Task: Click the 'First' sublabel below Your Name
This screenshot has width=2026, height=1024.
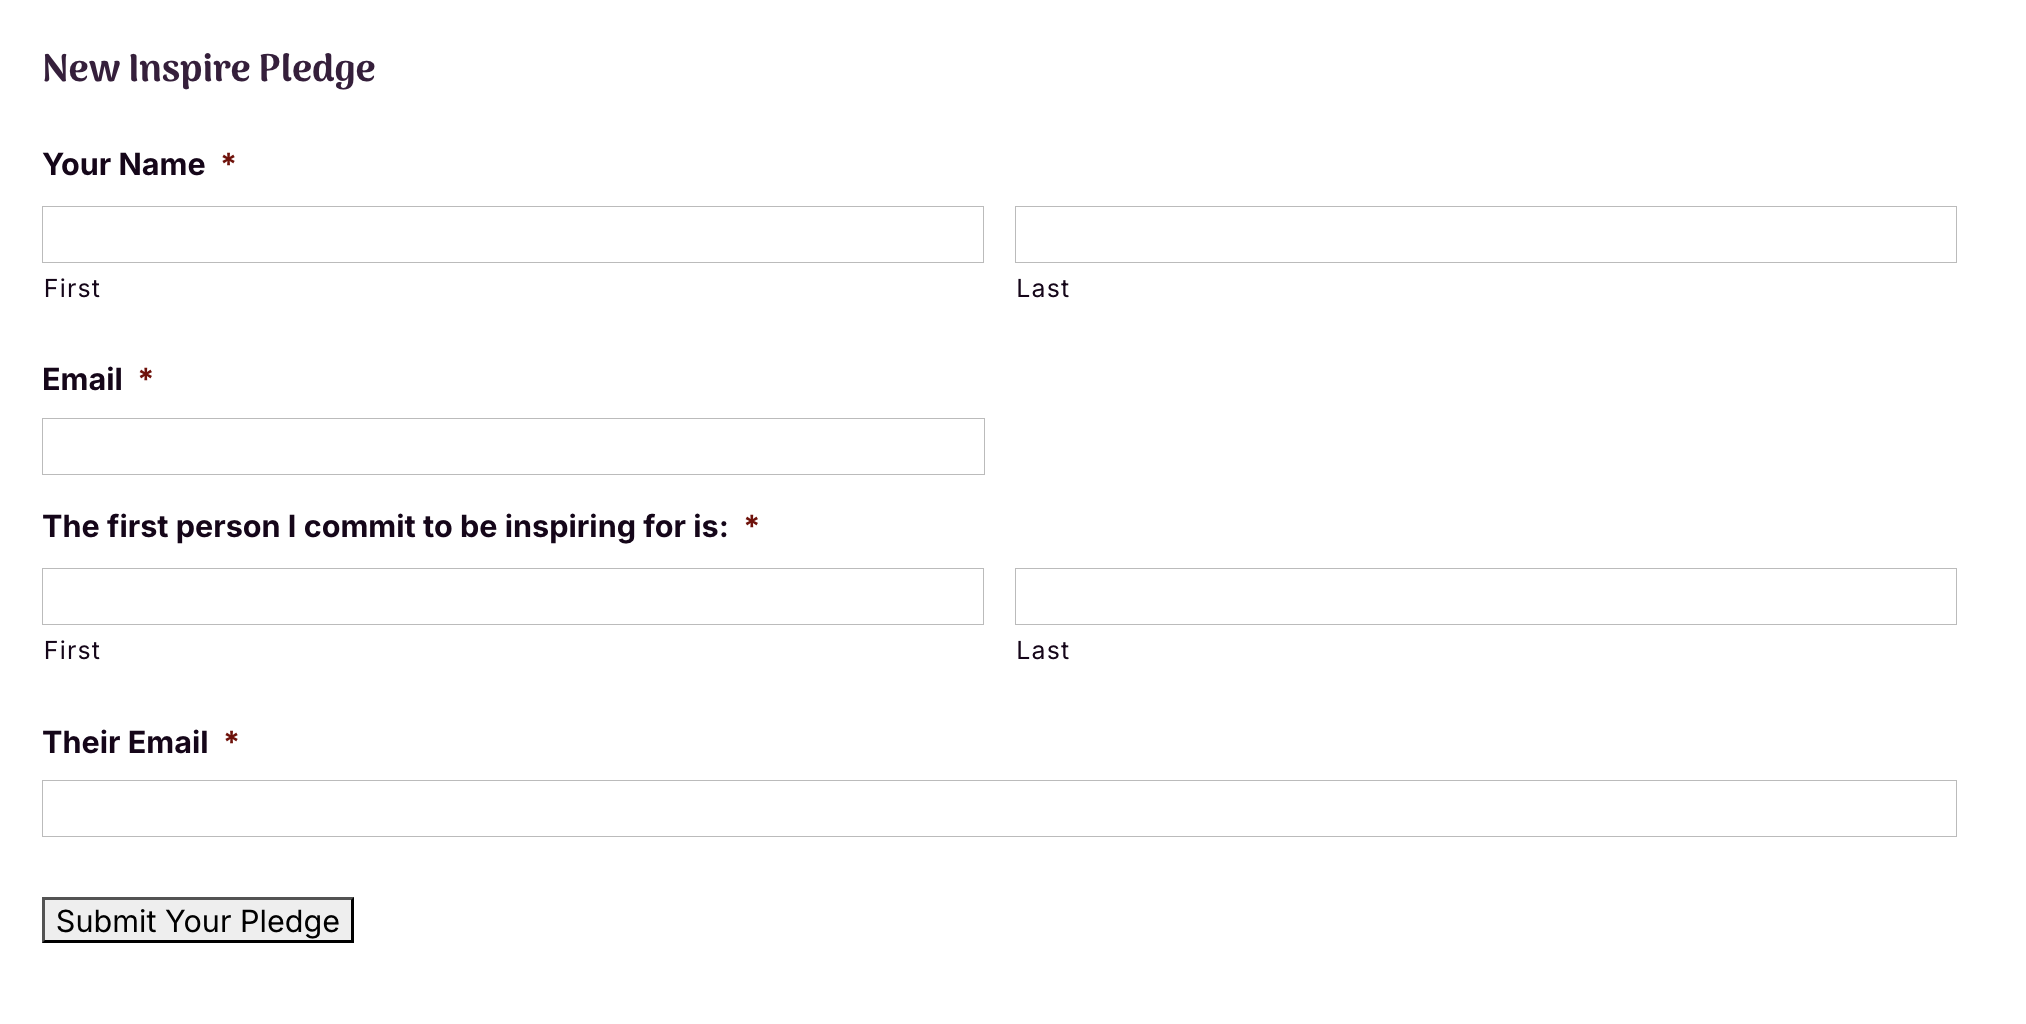Action: (x=72, y=289)
